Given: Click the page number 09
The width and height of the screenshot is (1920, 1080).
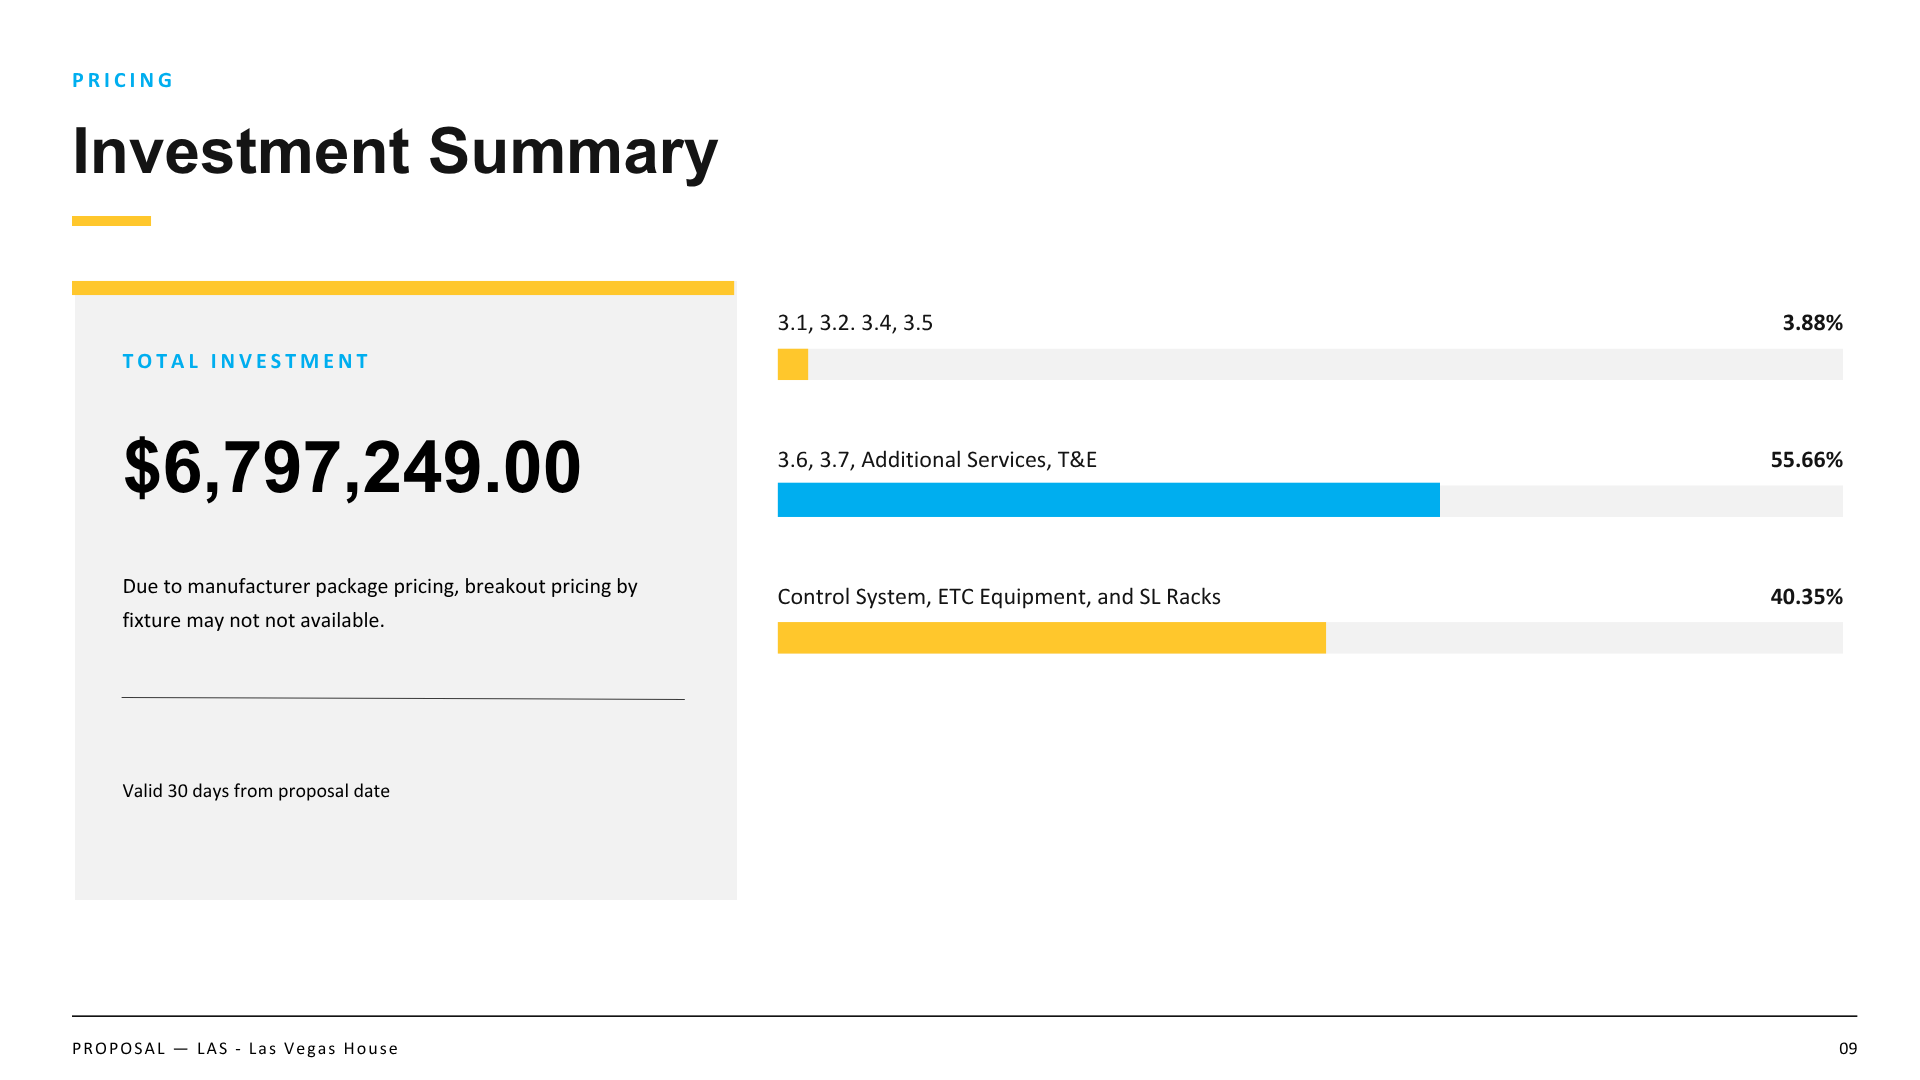Looking at the screenshot, I should pos(1848,1049).
